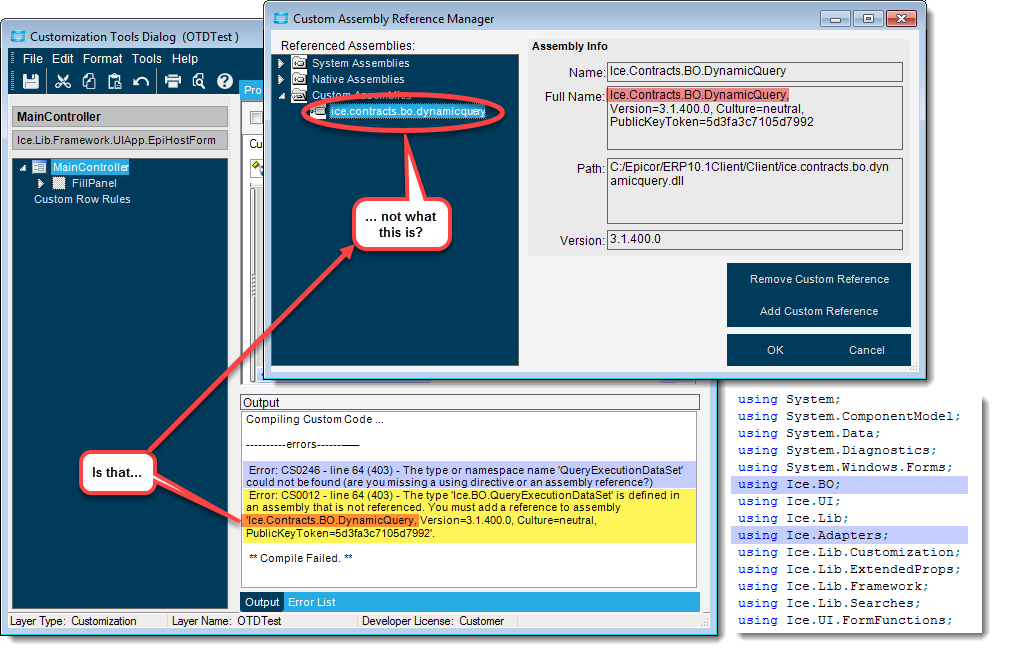Click Cancel in the Reference Manager
Viewport: 1020px width, 651px height.
click(x=866, y=350)
